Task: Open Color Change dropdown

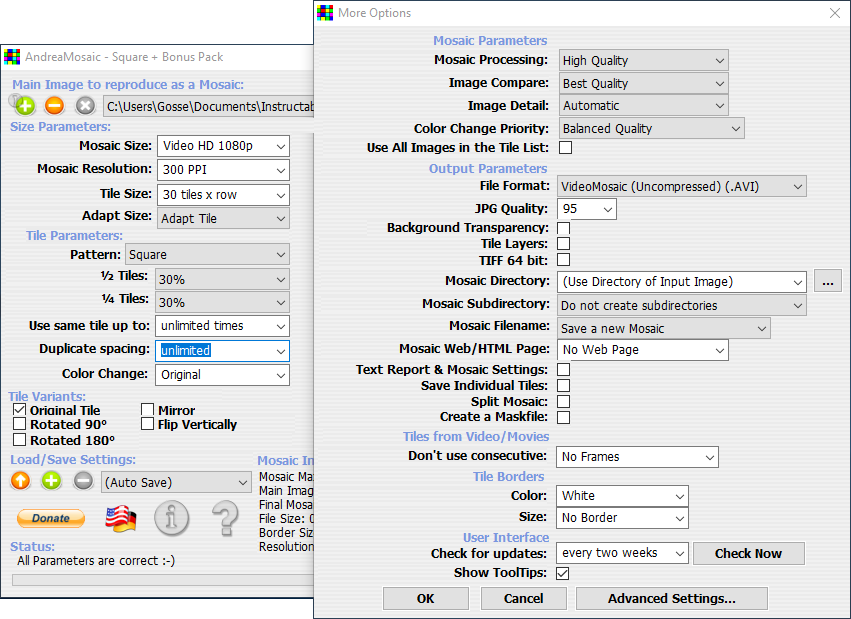Action: [x=222, y=375]
